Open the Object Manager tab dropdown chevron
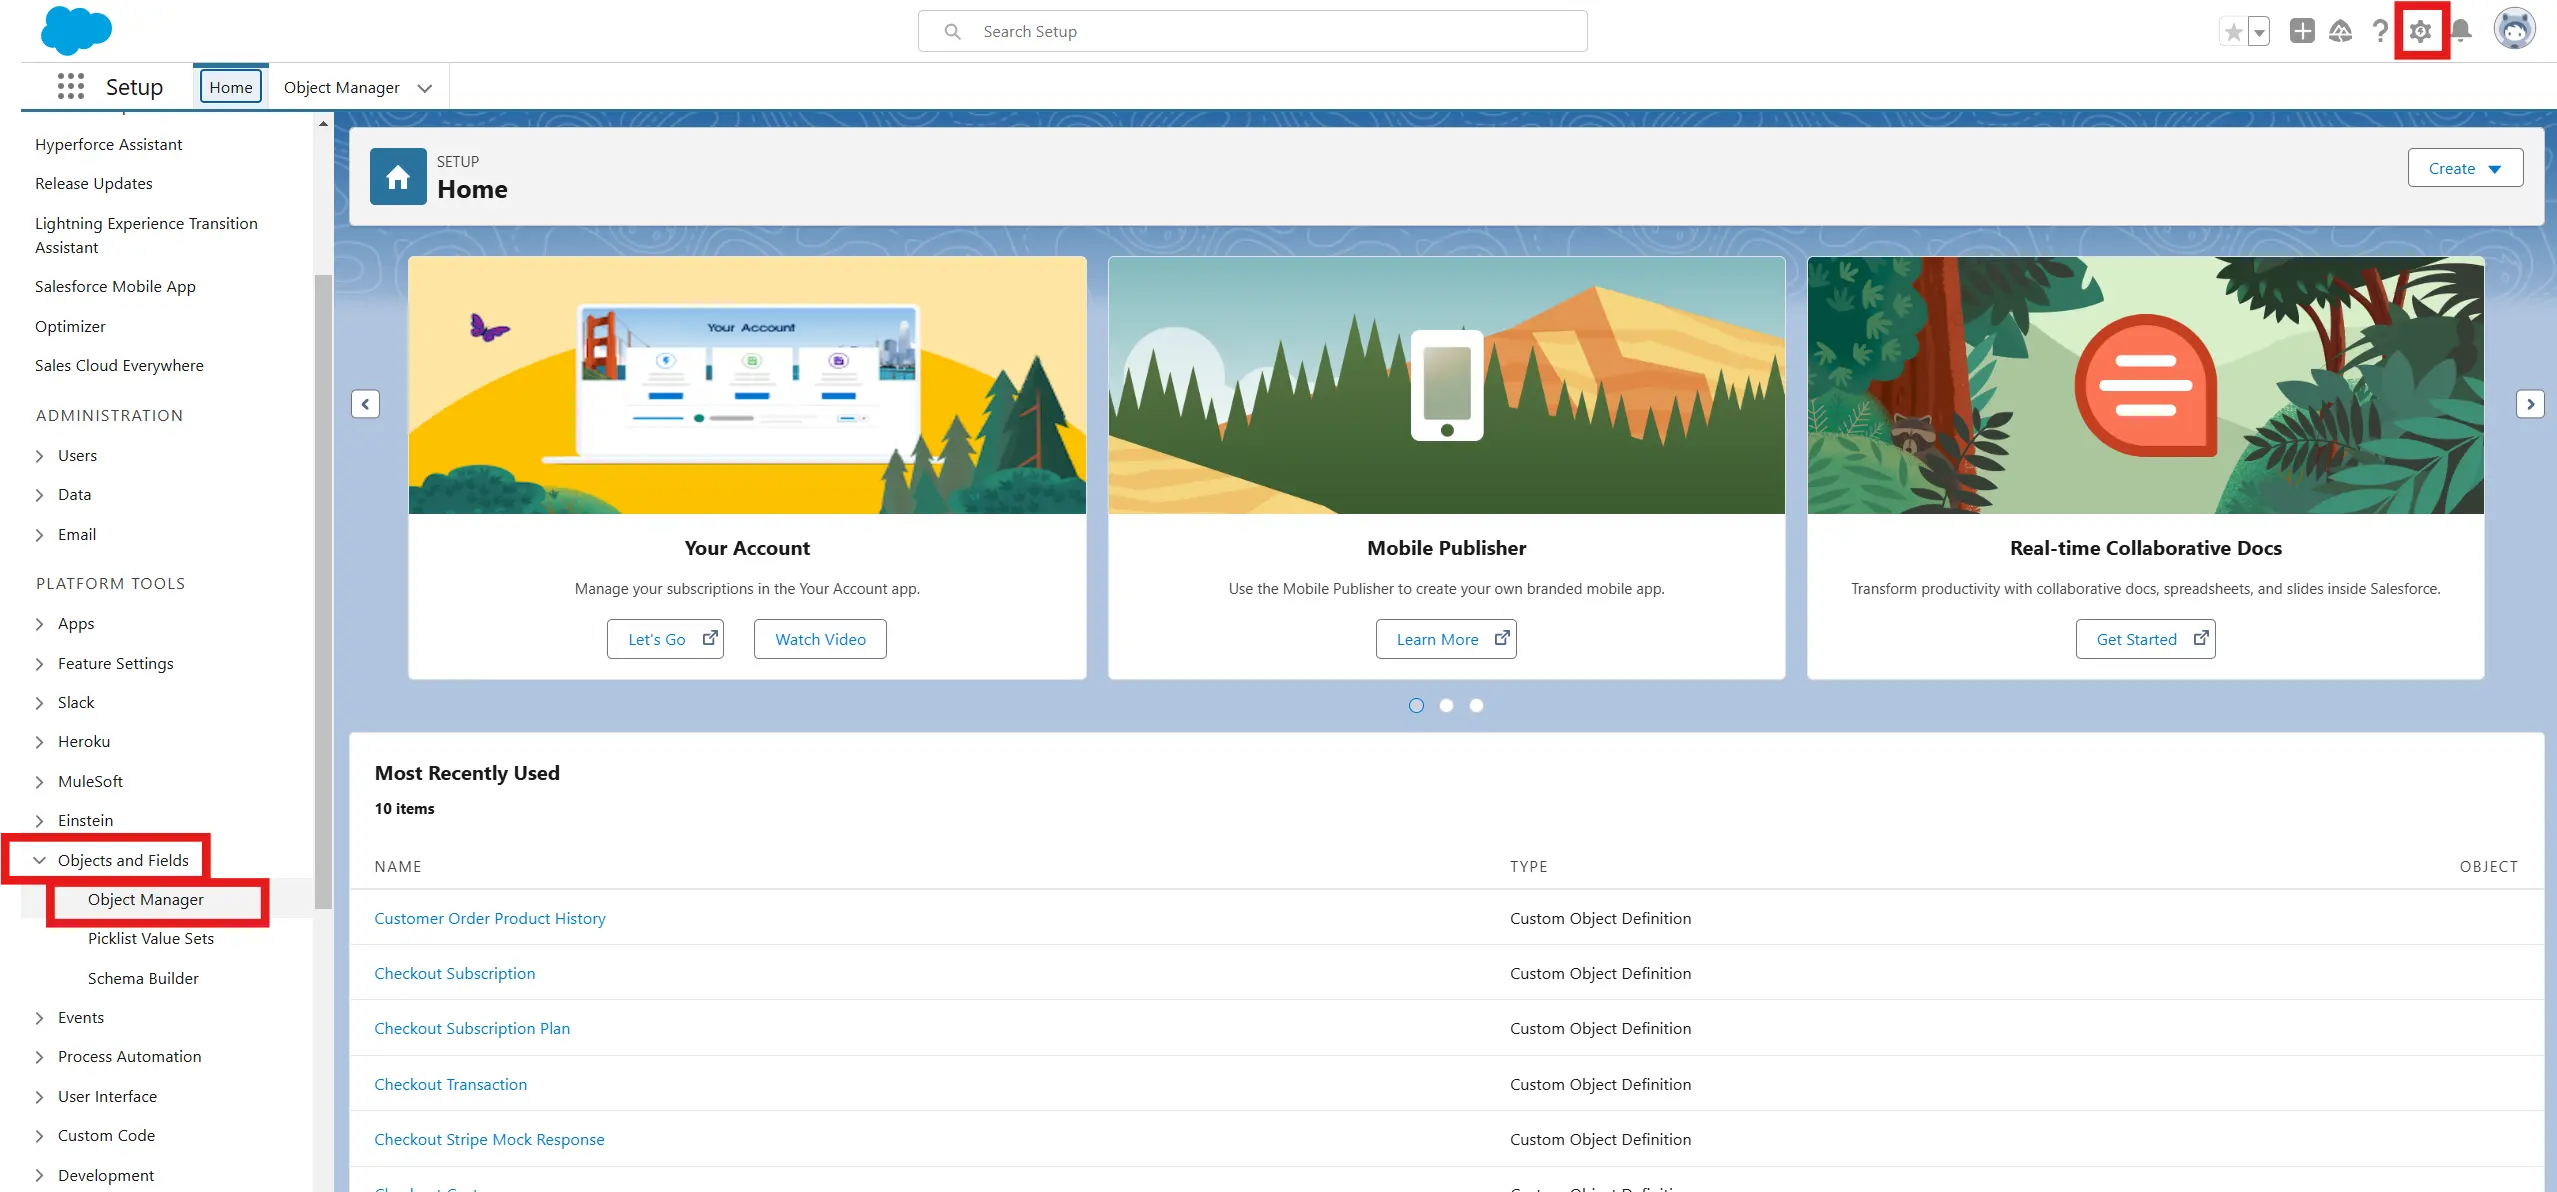 click(425, 88)
